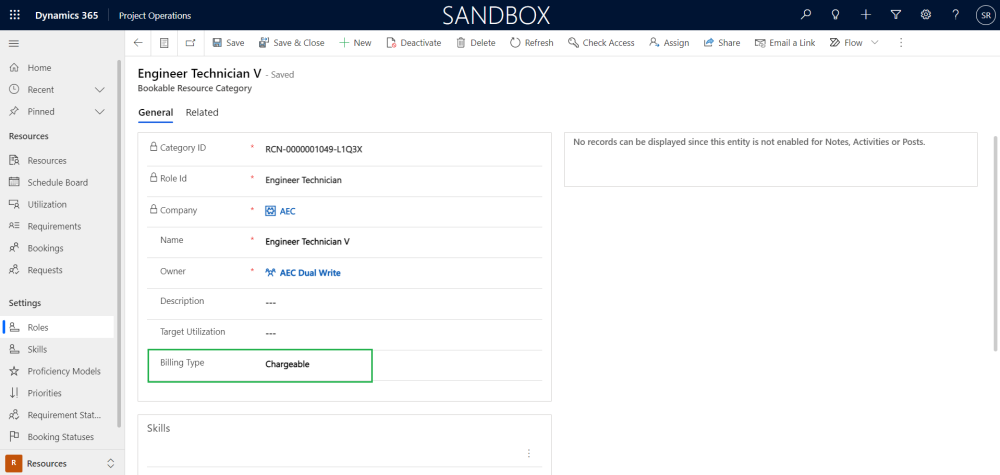This screenshot has height=475, width=1000.
Task: Click the search magnifier icon in the header
Action: click(x=806, y=15)
